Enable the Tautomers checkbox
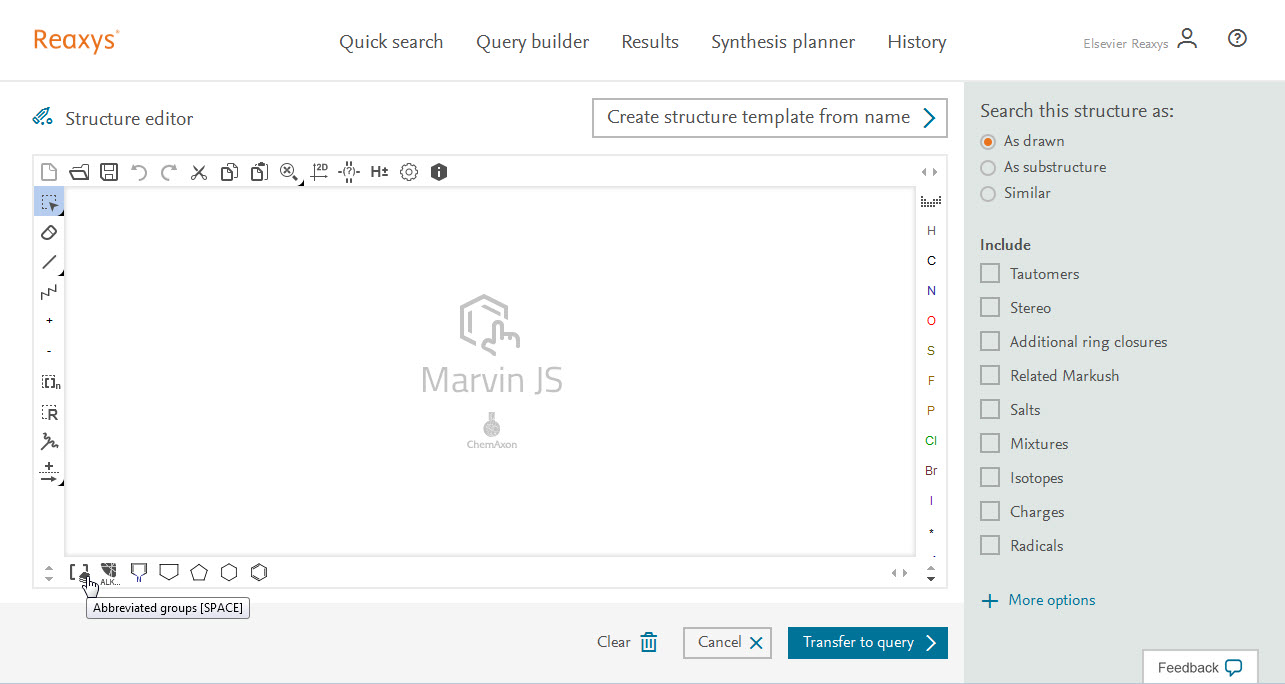Screen dimensions: 1285x684 coord(990,273)
